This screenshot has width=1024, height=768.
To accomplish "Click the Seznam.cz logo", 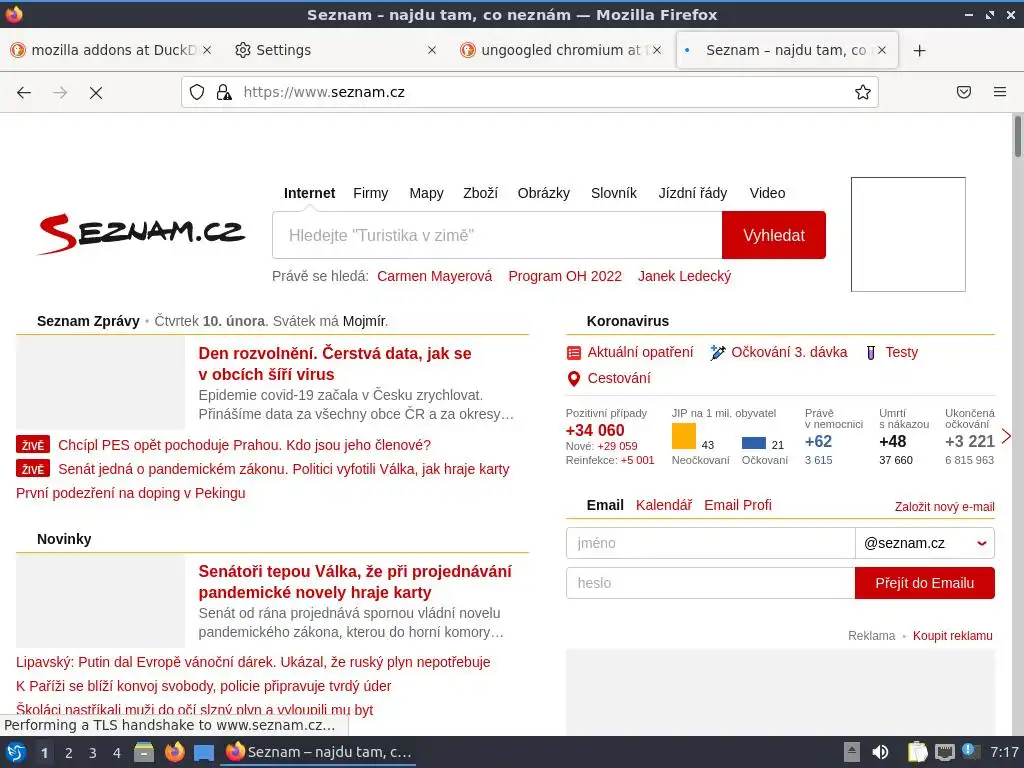I will pos(142,234).
